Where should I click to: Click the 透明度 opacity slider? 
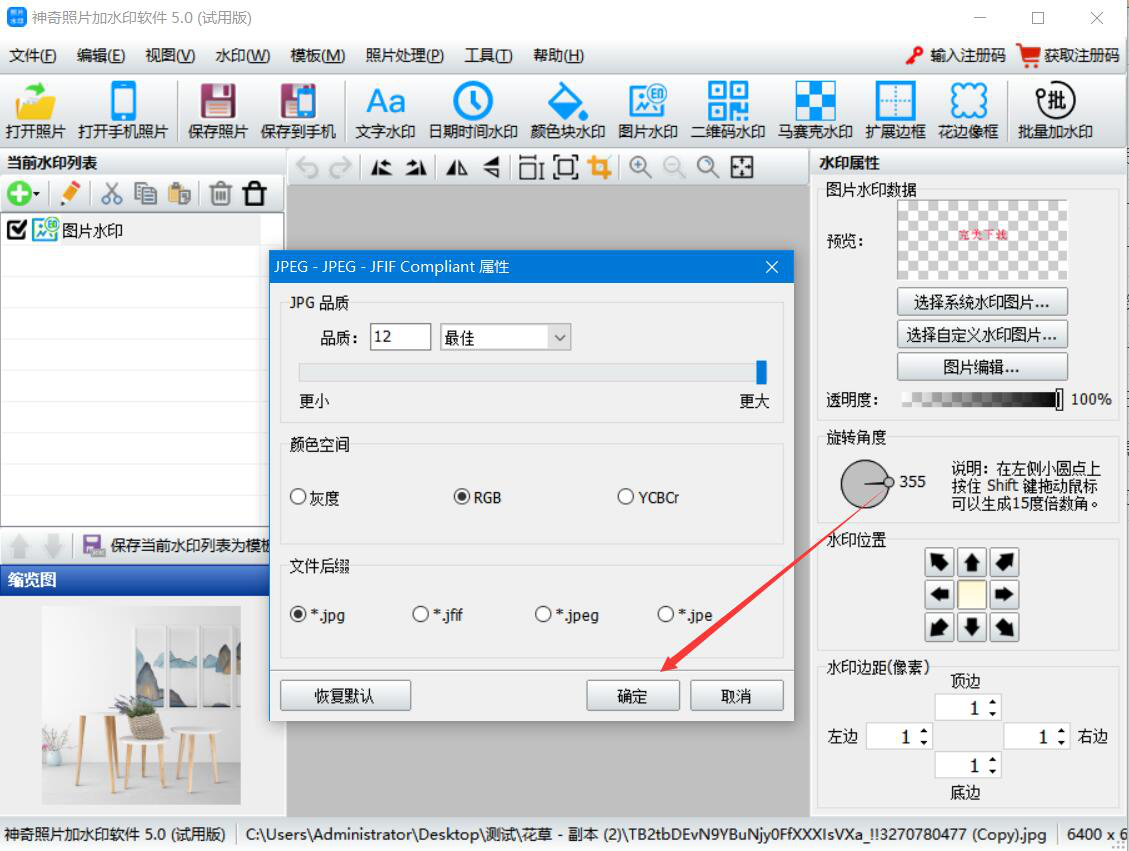pos(982,399)
